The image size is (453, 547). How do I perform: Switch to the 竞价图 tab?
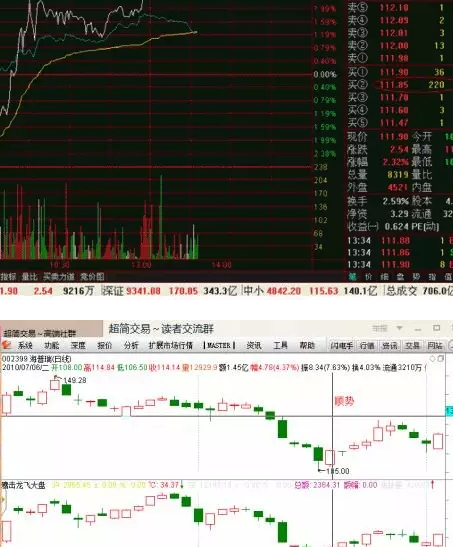[x=92, y=277]
